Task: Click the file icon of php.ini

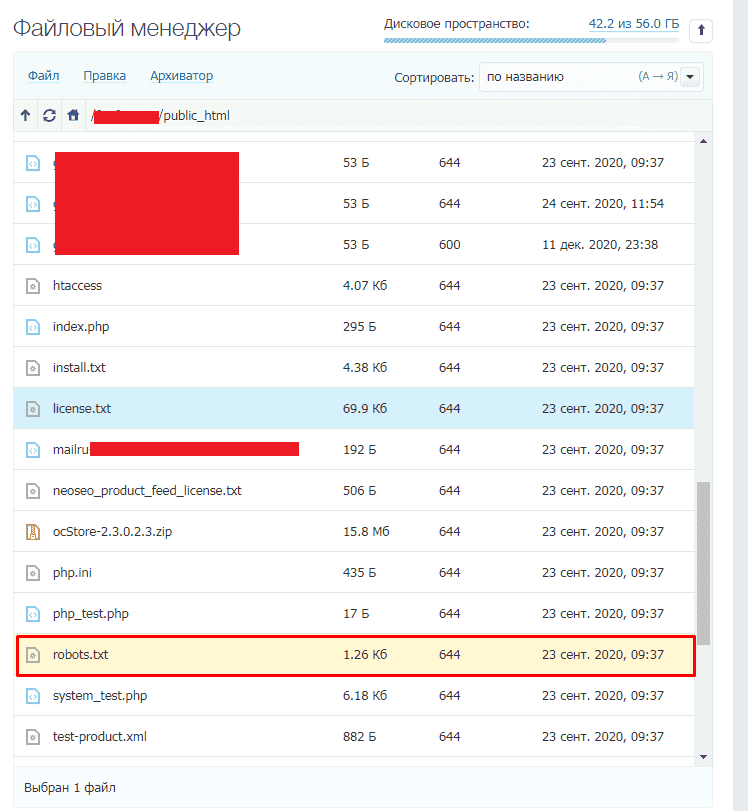Action: 33,573
